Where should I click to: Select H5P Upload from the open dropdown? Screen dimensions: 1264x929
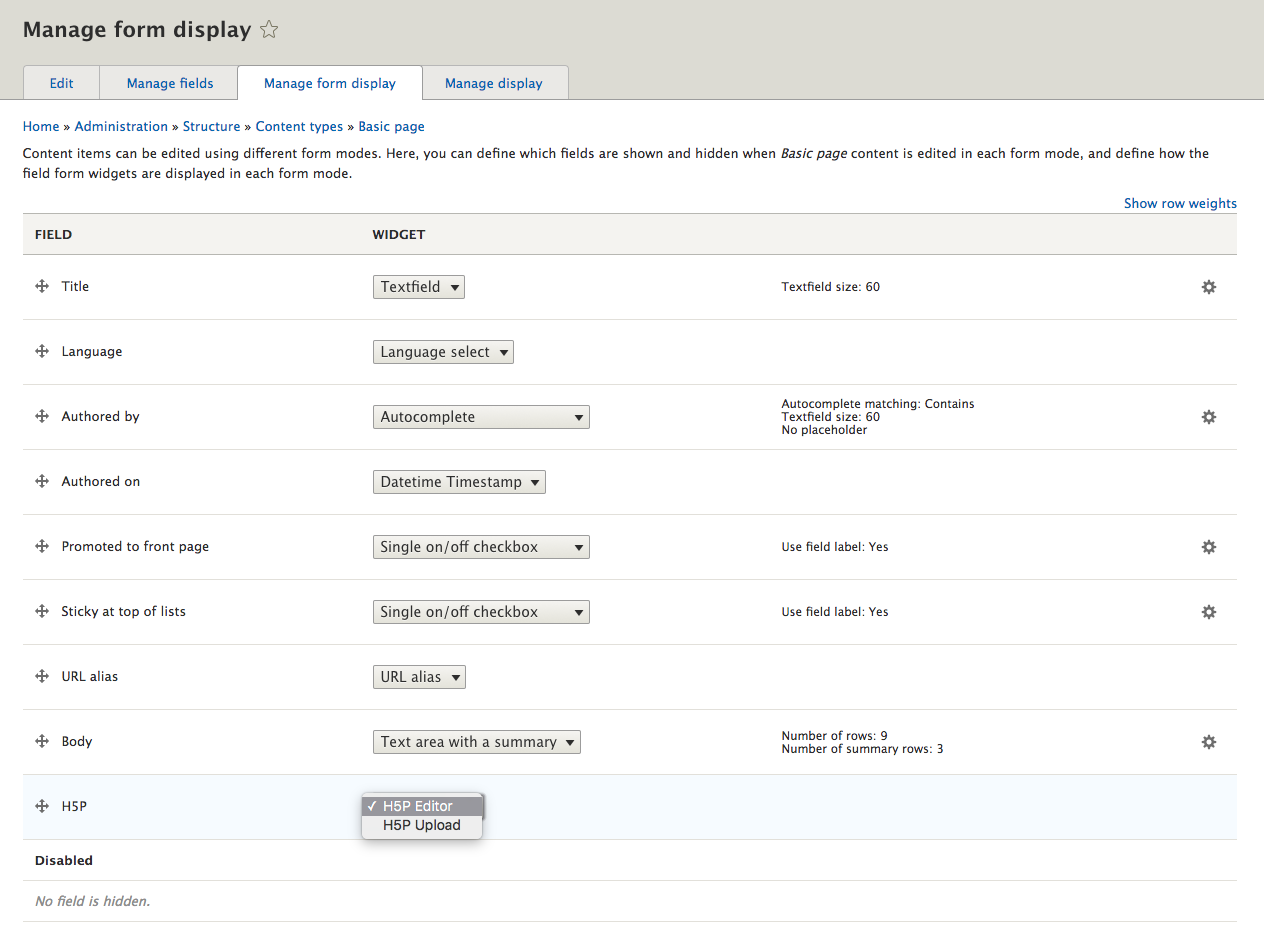tap(420, 825)
